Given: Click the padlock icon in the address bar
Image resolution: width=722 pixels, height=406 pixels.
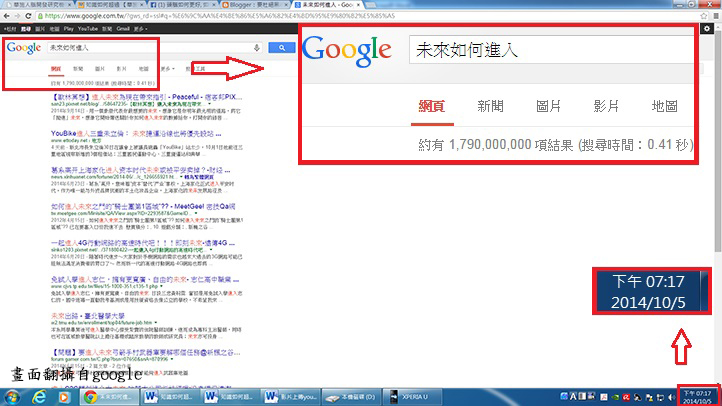Looking at the screenshot, I should 41,16.
